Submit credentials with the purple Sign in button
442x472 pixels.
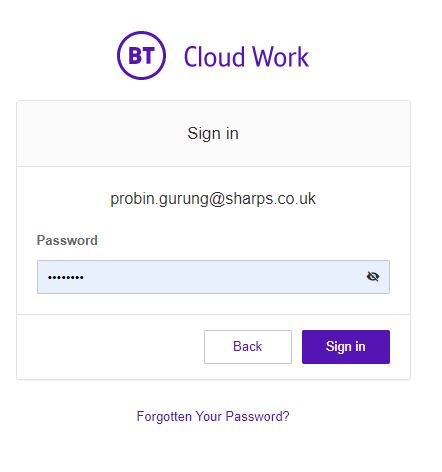coord(346,347)
